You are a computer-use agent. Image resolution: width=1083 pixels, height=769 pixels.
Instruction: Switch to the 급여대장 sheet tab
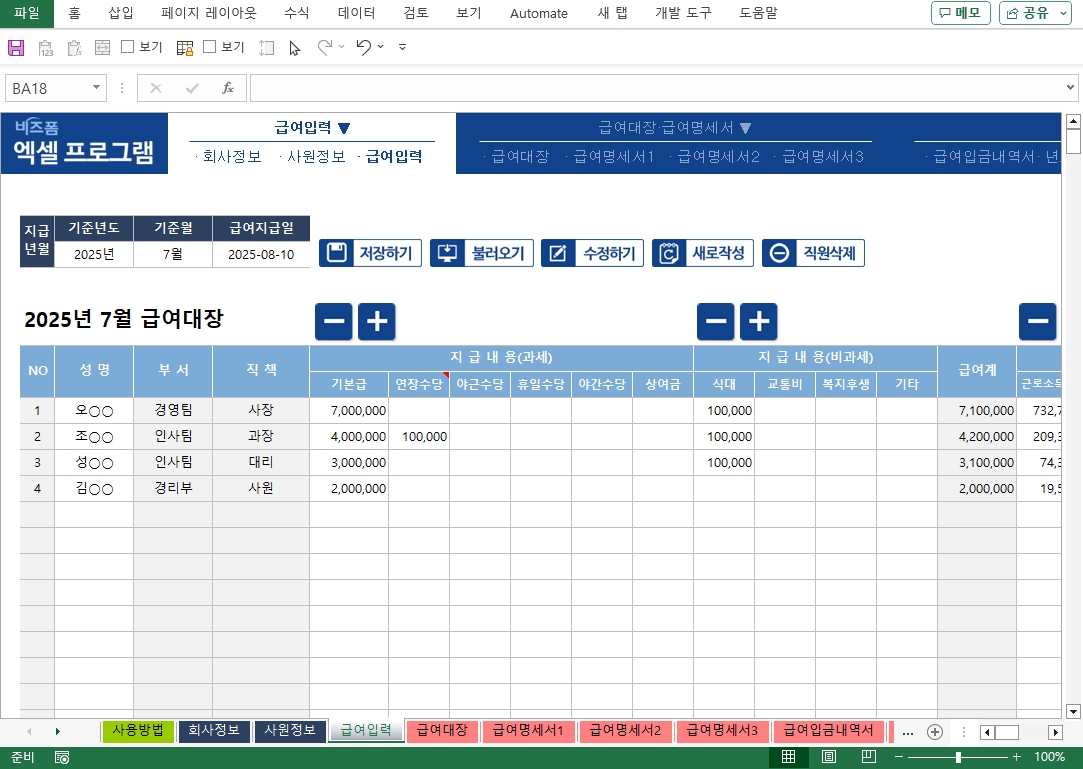[x=442, y=730]
